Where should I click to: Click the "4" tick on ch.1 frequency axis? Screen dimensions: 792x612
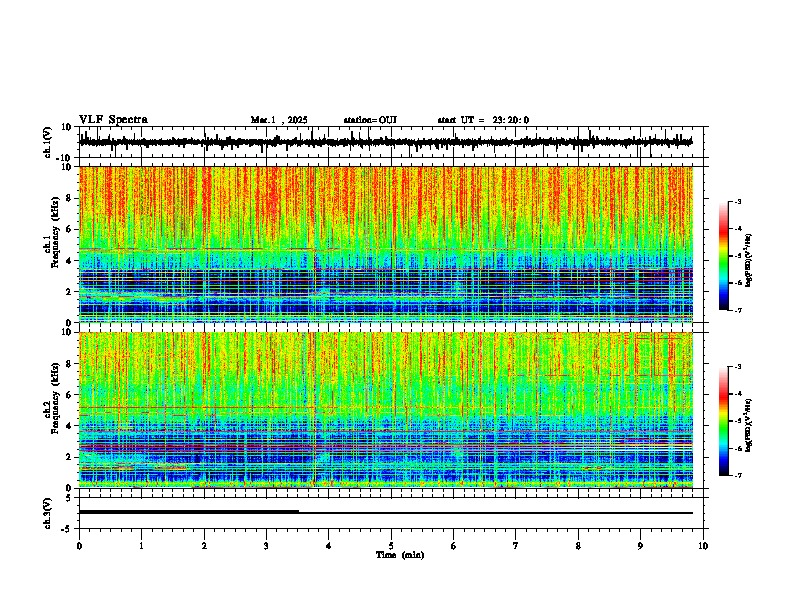coord(70,261)
